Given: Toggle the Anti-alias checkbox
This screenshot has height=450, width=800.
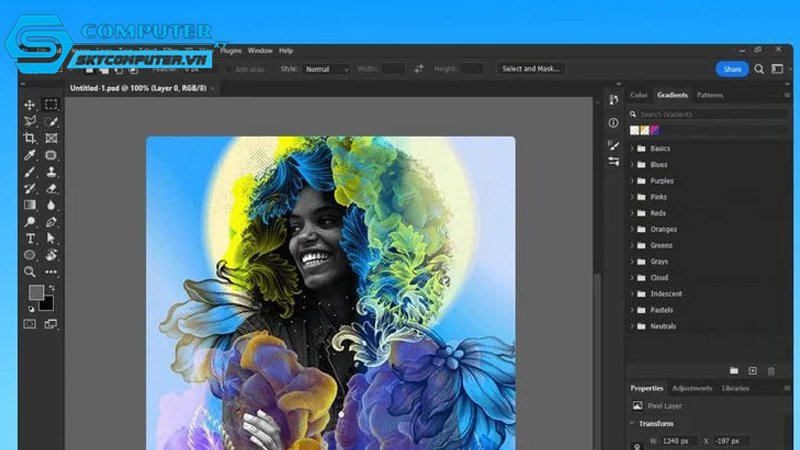Looking at the screenshot, I should pos(229,69).
